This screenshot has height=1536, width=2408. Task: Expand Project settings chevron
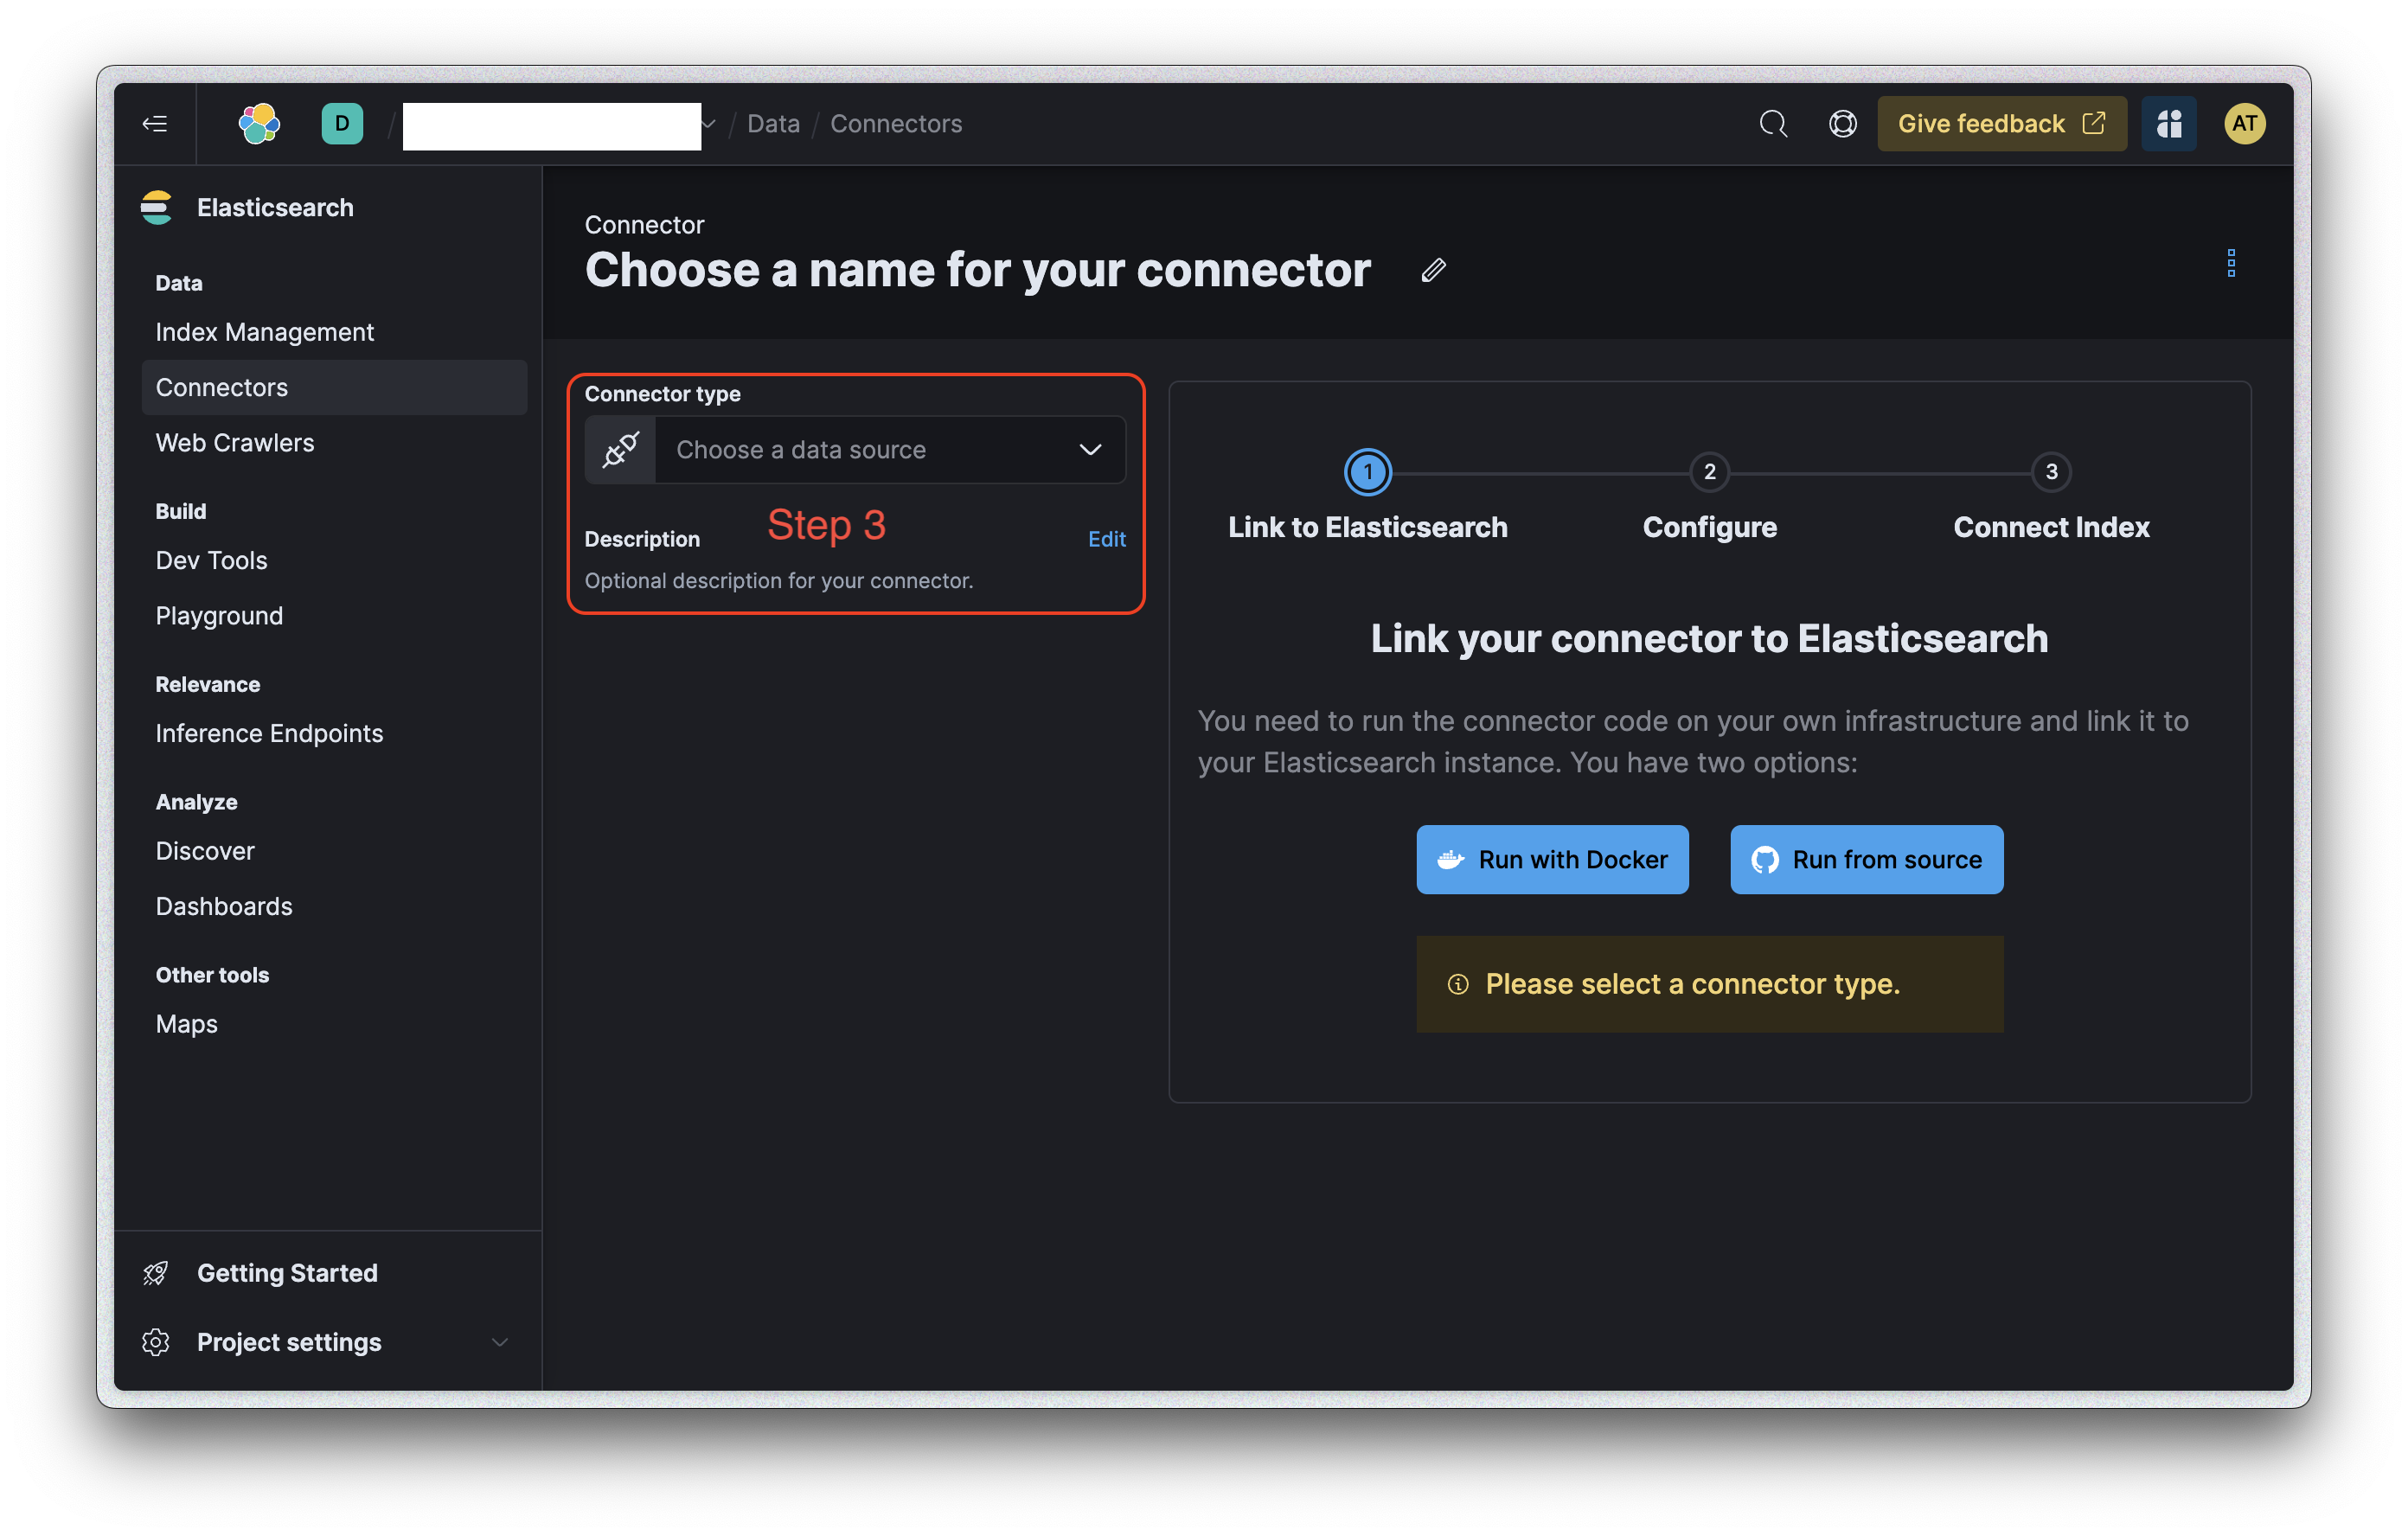[x=499, y=1342]
